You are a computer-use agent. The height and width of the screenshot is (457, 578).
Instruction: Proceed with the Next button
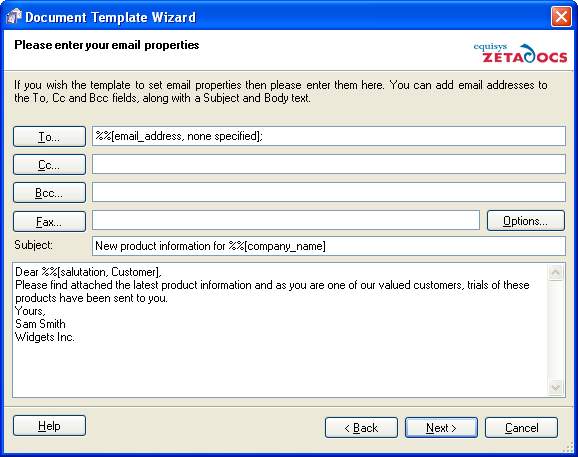click(x=441, y=428)
